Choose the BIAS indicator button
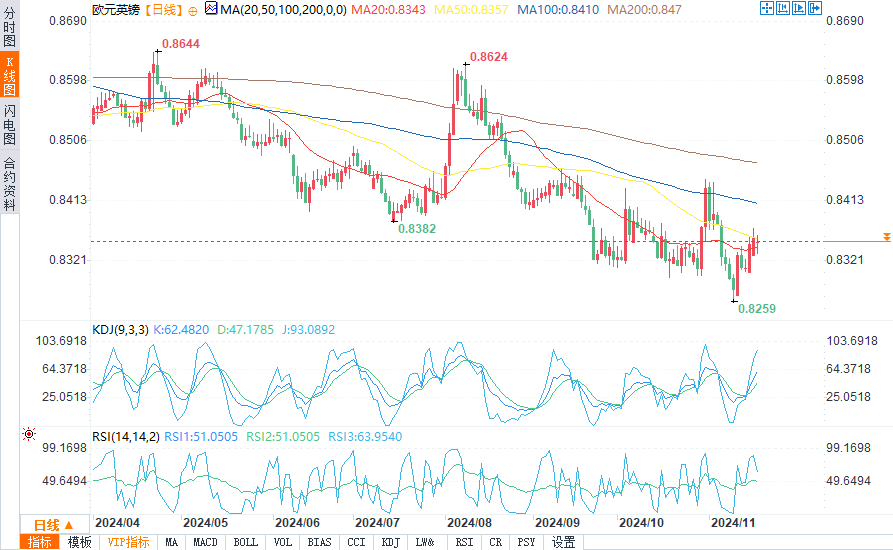The height and width of the screenshot is (550, 893). (x=319, y=542)
